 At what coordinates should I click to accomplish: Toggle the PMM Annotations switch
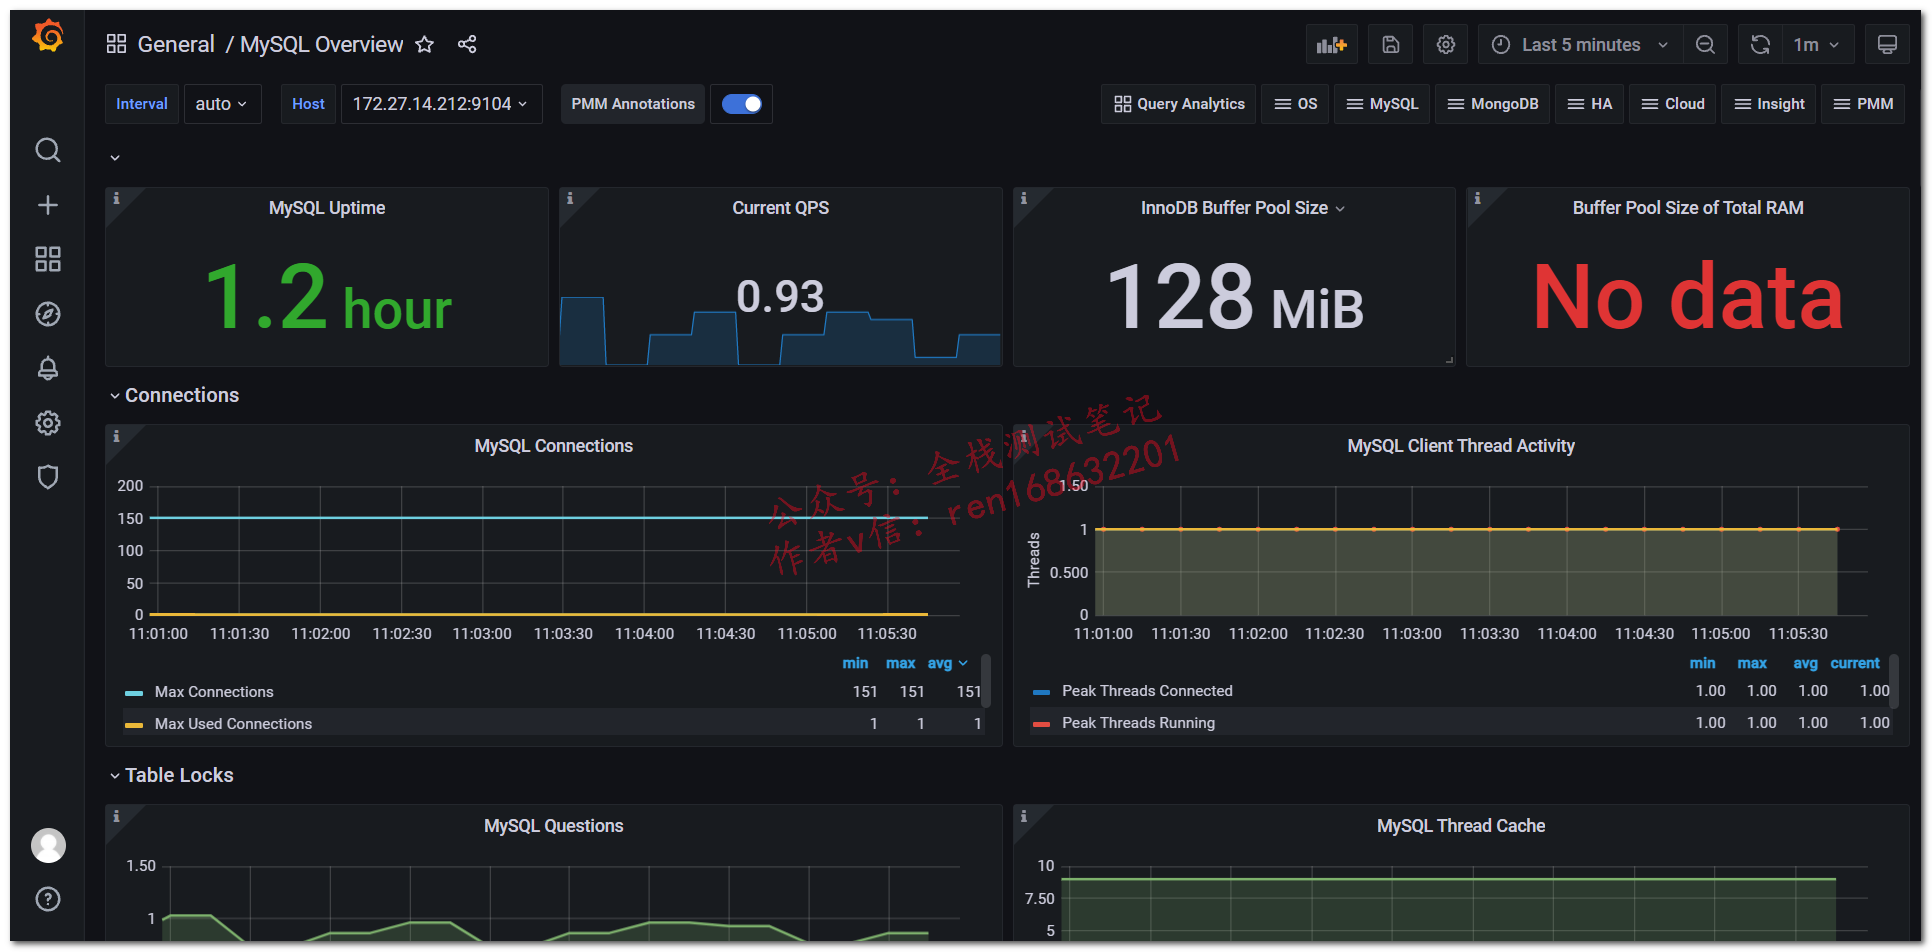coord(742,104)
